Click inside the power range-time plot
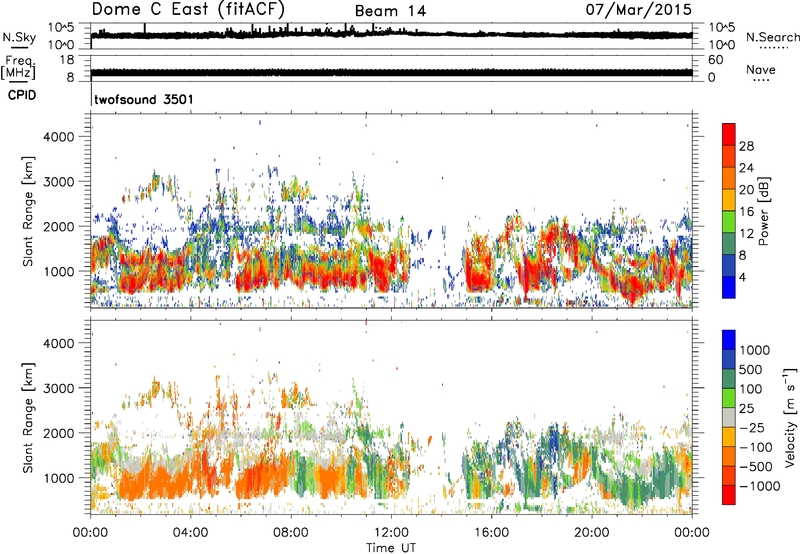 click(391, 211)
